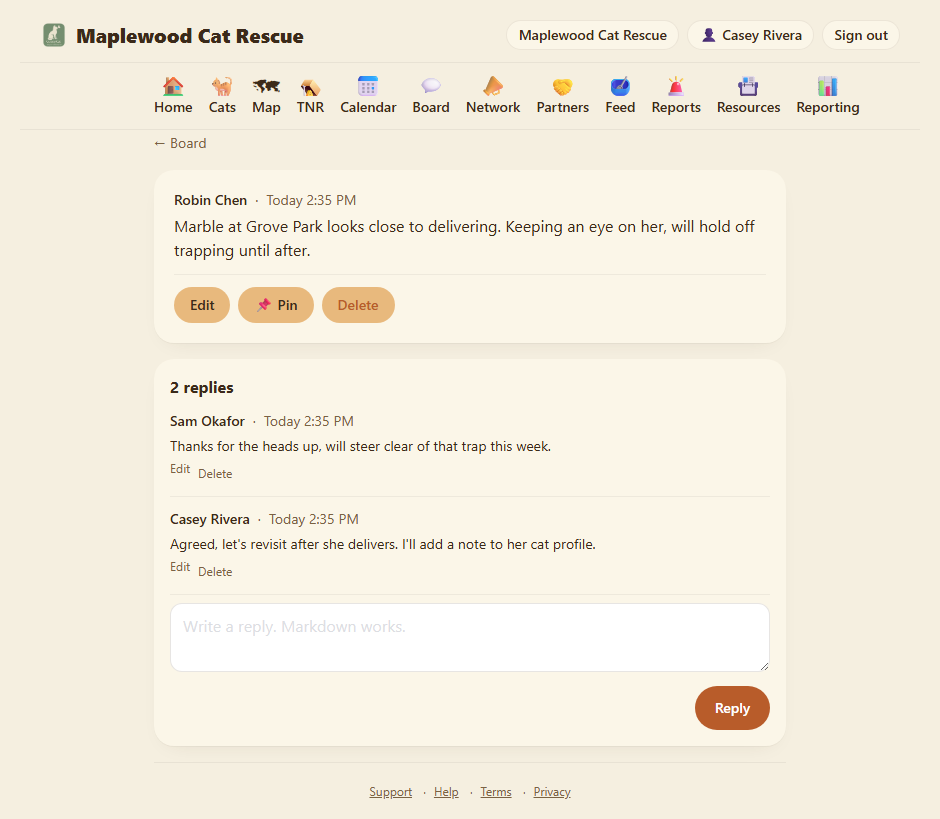940x819 pixels.
Task: Open the Home house icon
Action: click(x=173, y=86)
